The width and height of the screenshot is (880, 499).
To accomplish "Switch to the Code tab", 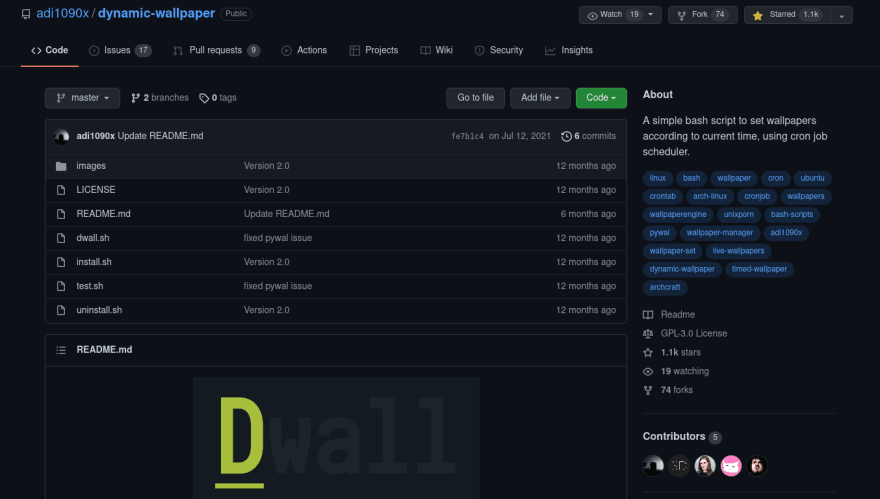I will point(49,51).
